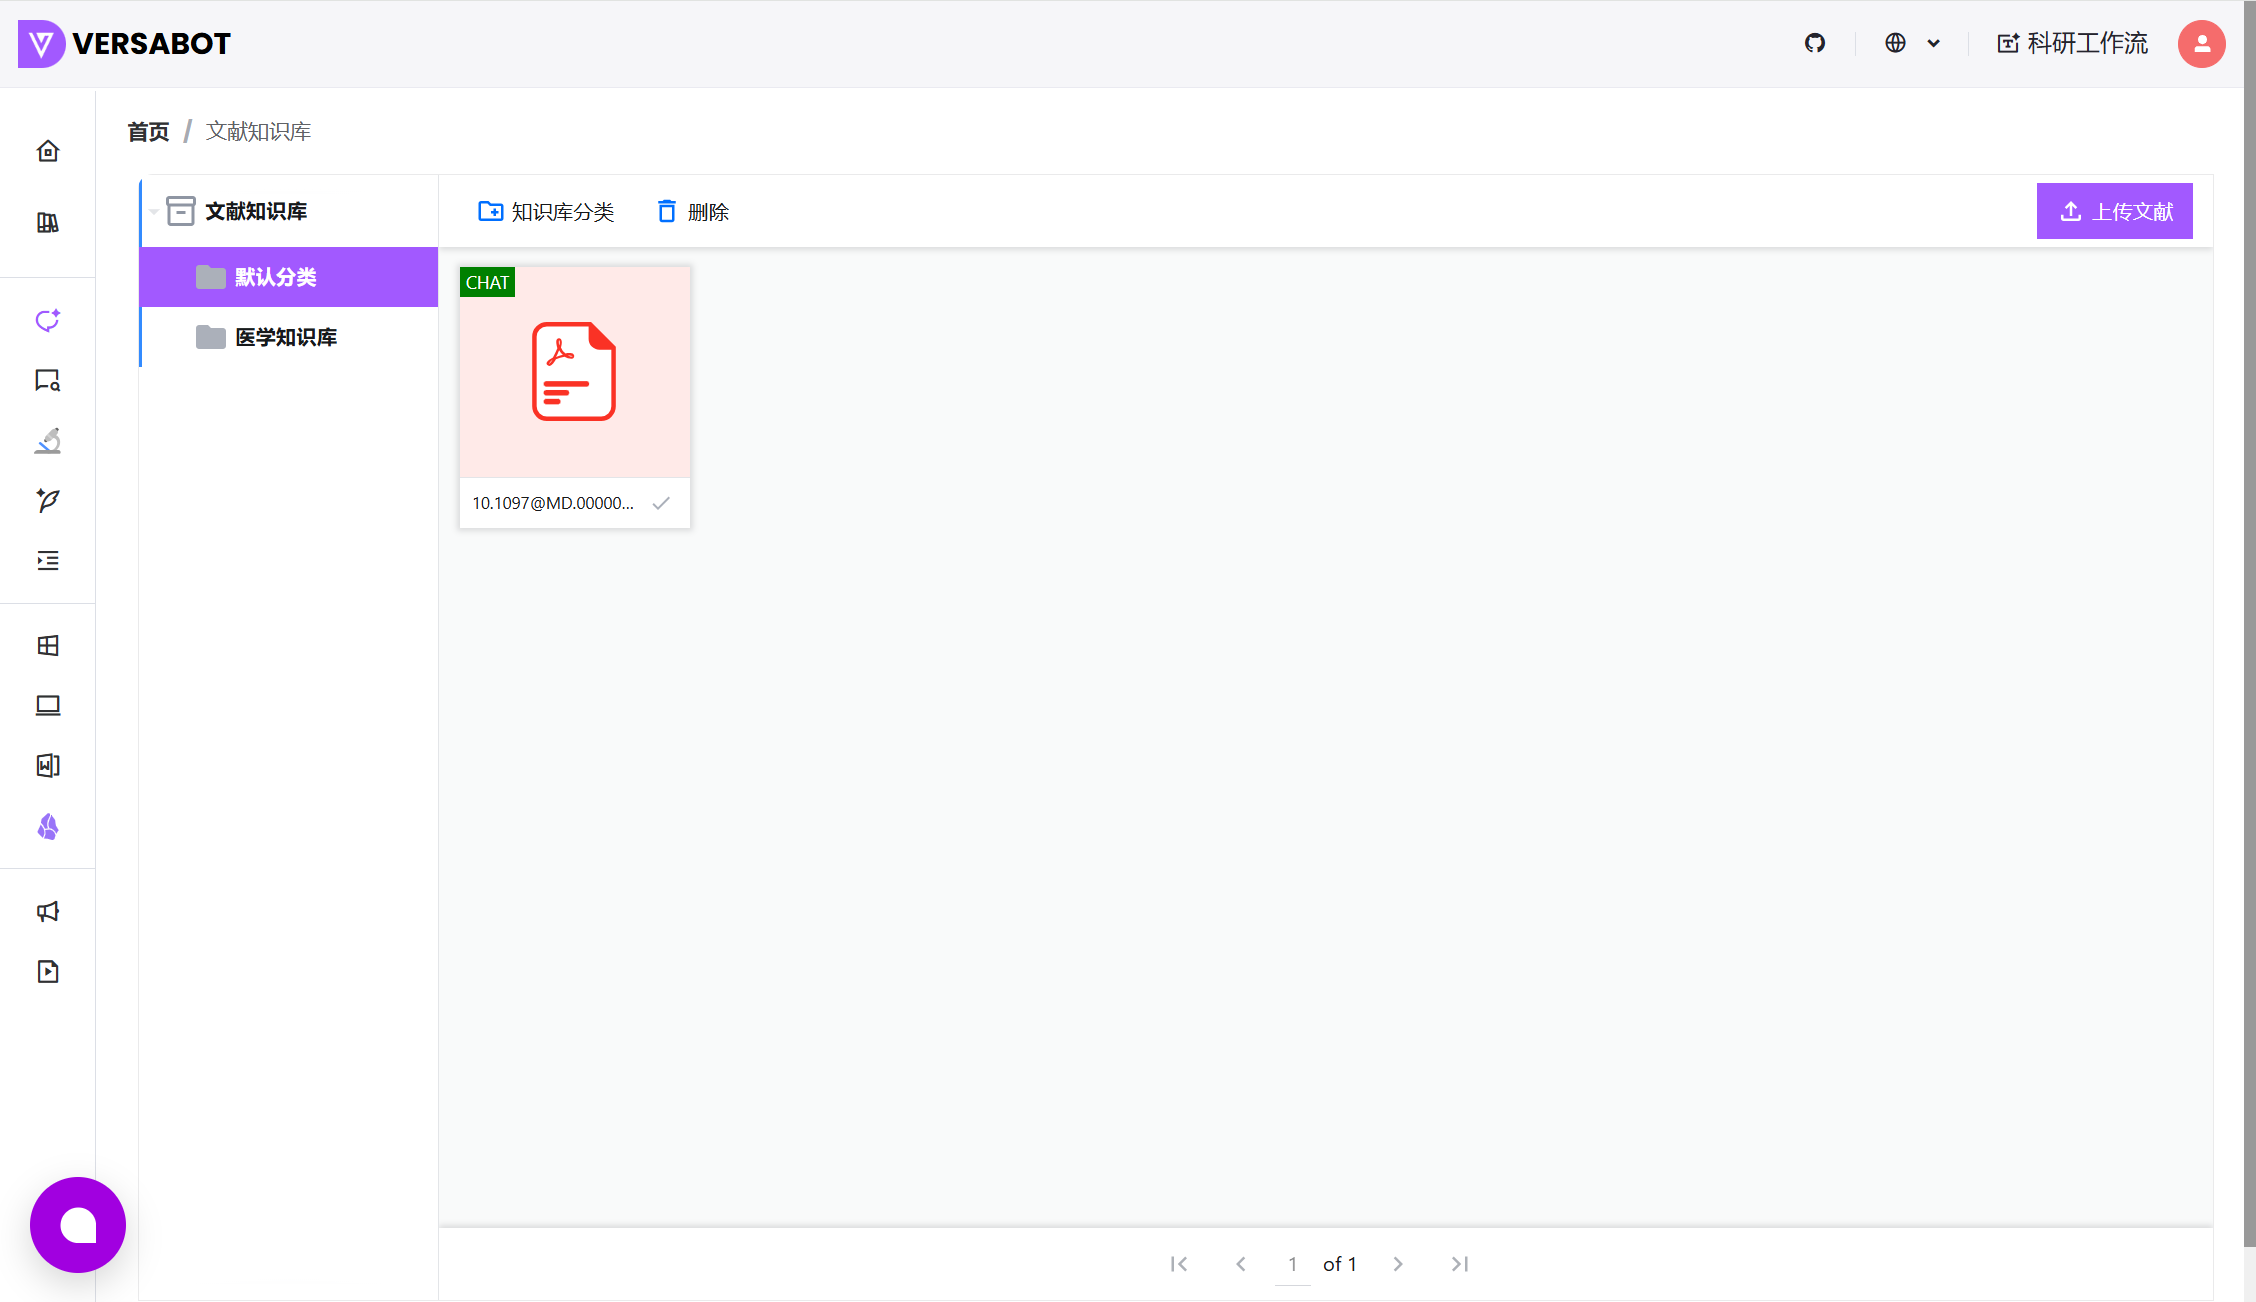The image size is (2256, 1302).
Task: Click the user avatar icon
Action: 2201,44
